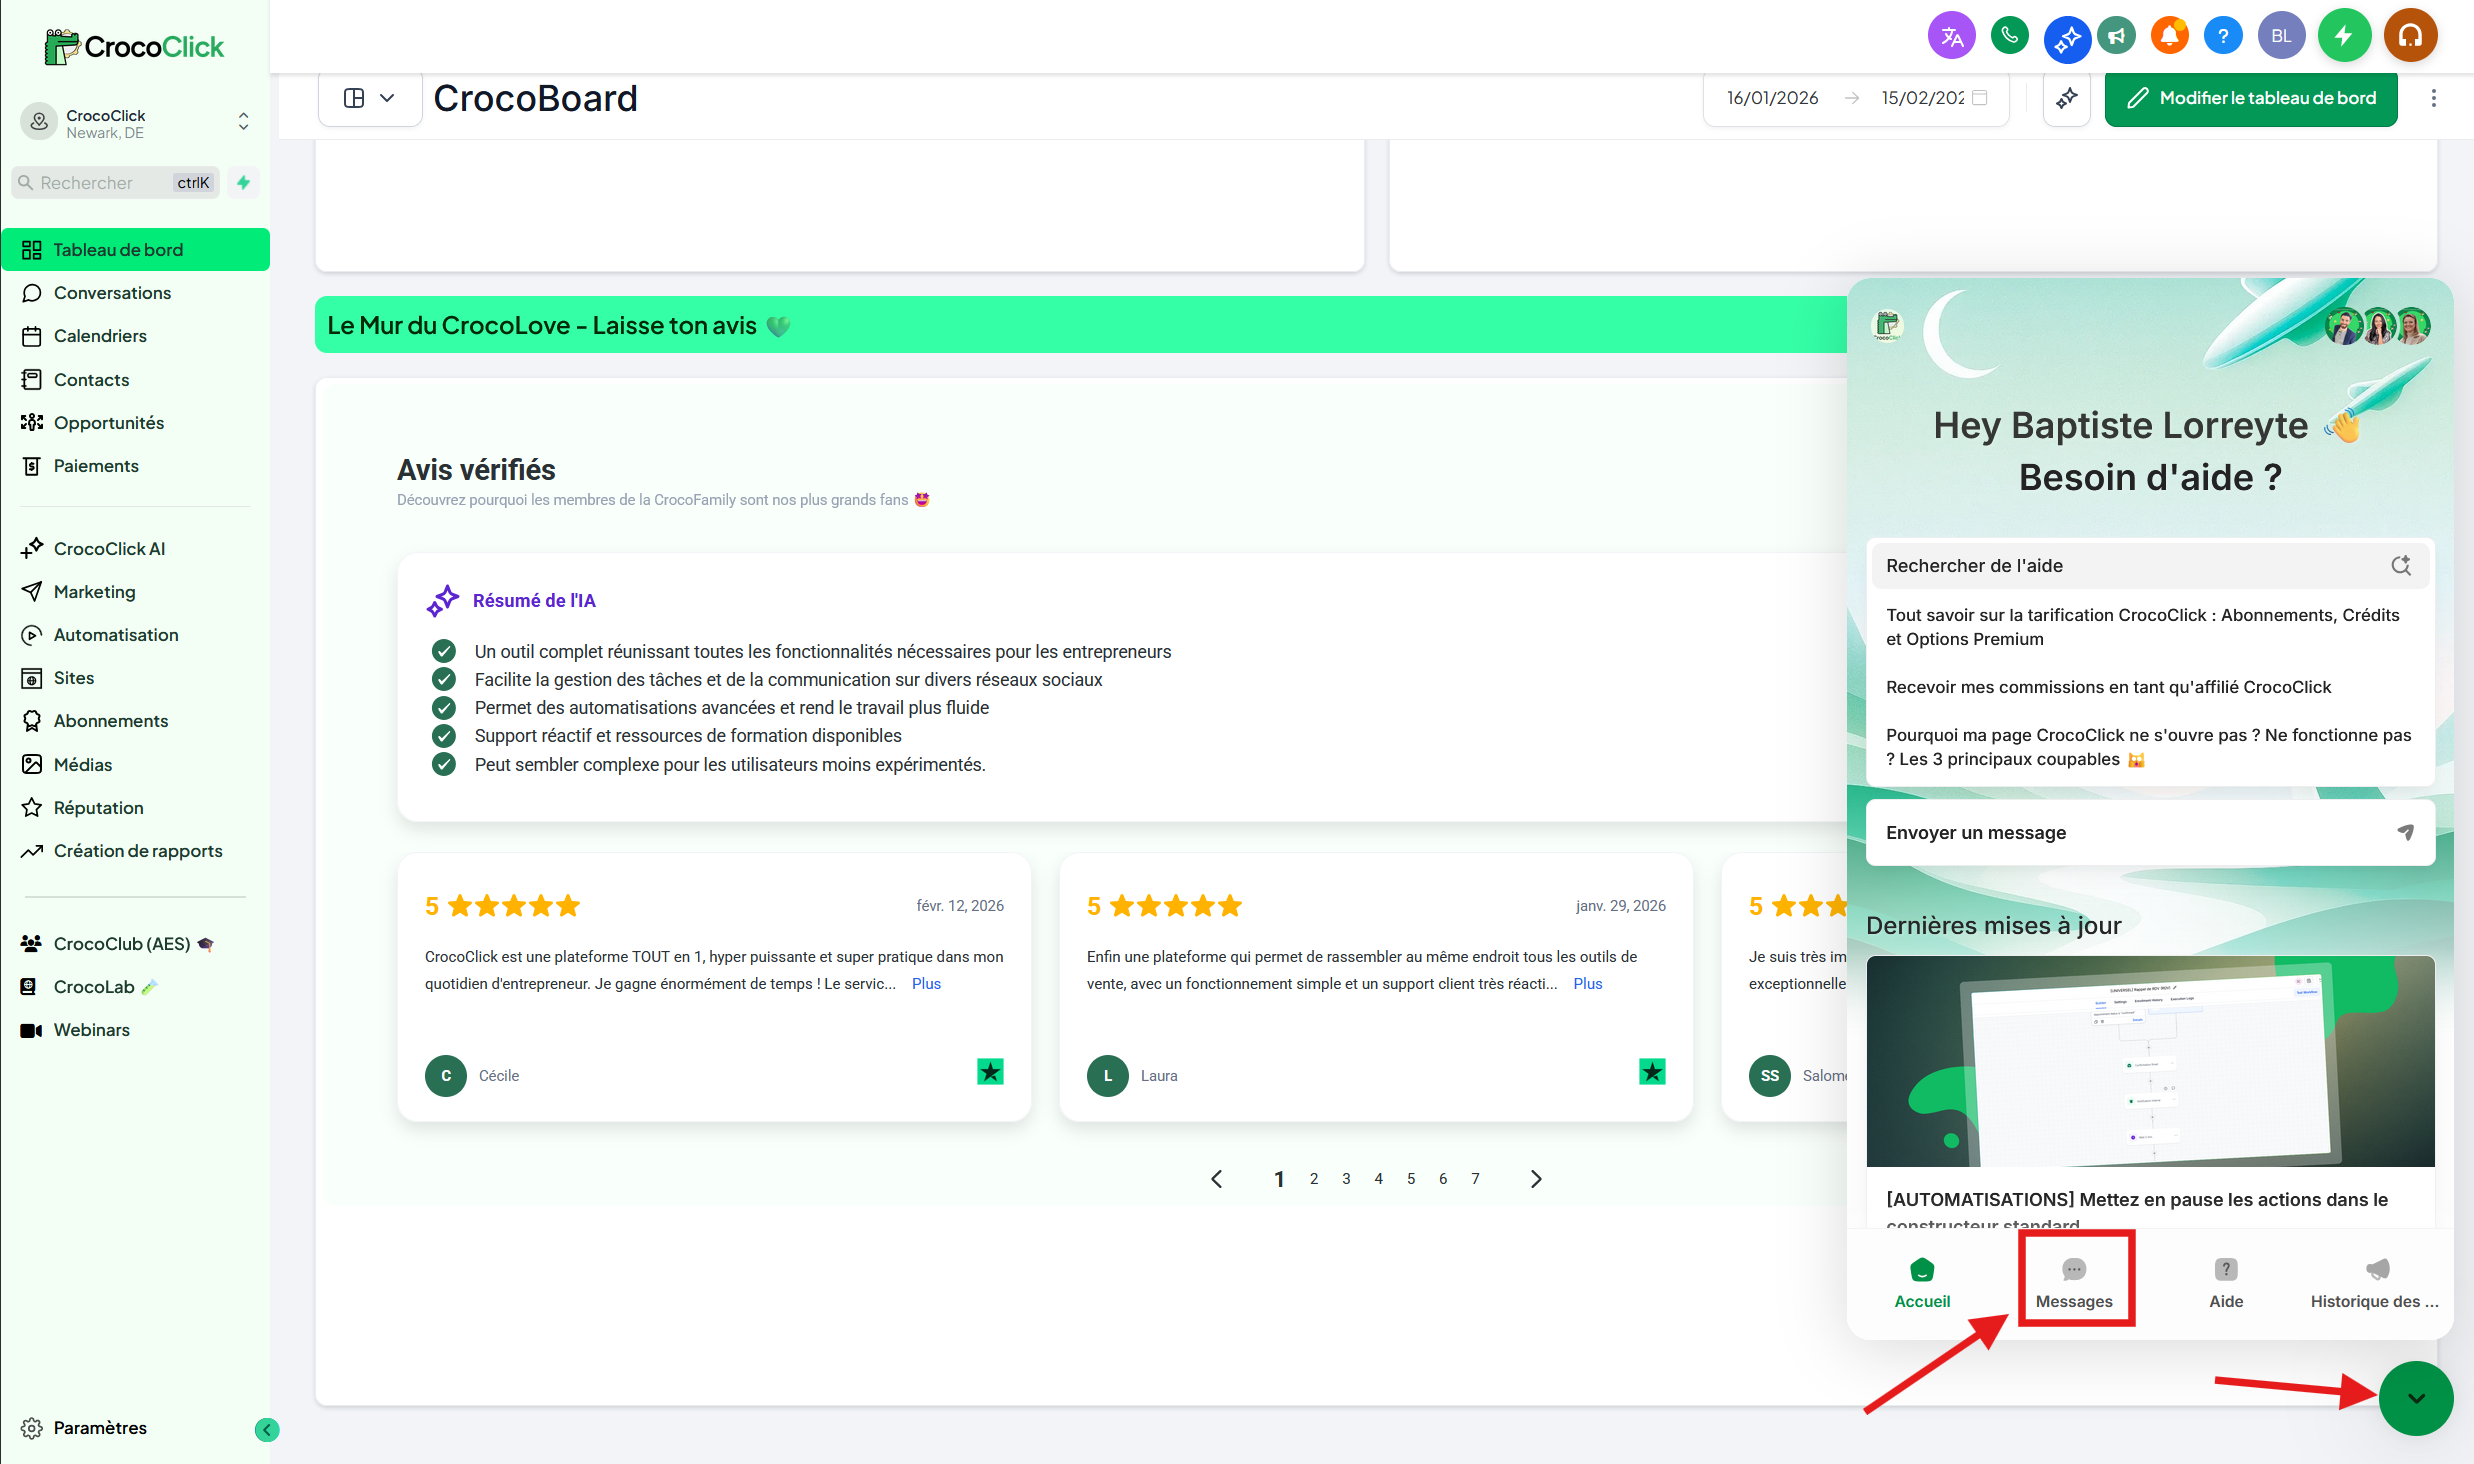Click the lightning icon next to search
The height and width of the screenshot is (1464, 2474).
(x=243, y=182)
